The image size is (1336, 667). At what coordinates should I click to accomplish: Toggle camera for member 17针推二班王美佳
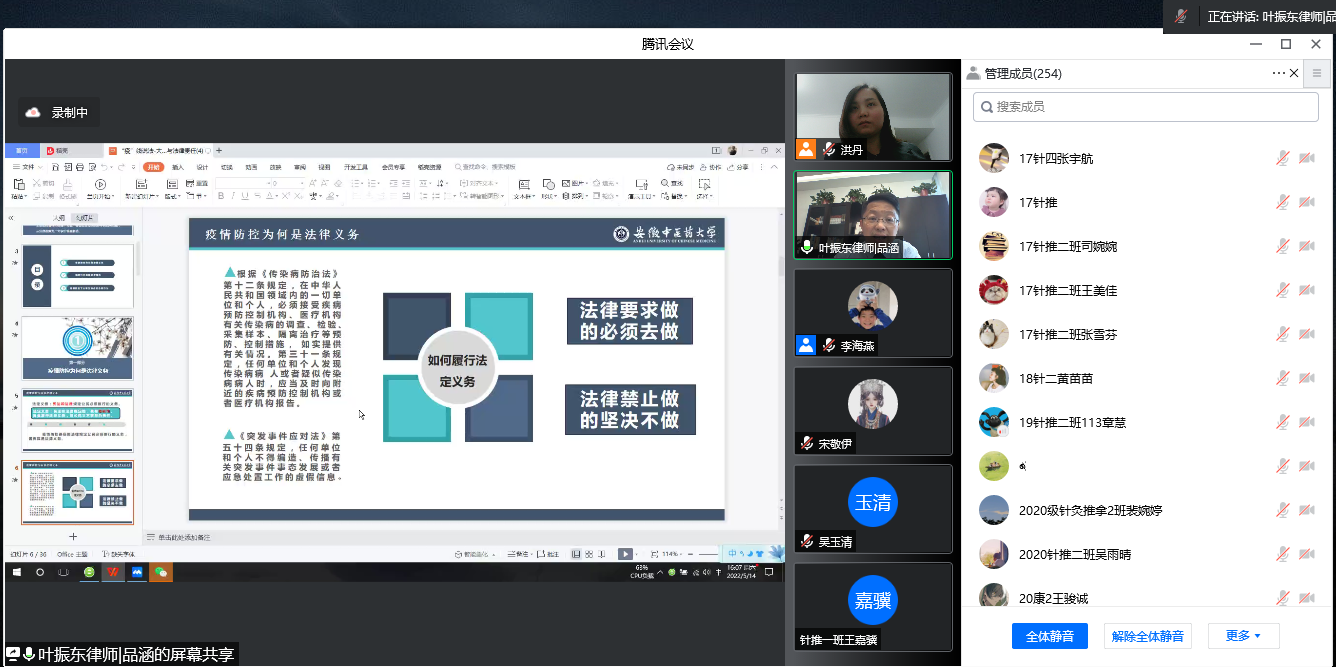[x=1306, y=290]
